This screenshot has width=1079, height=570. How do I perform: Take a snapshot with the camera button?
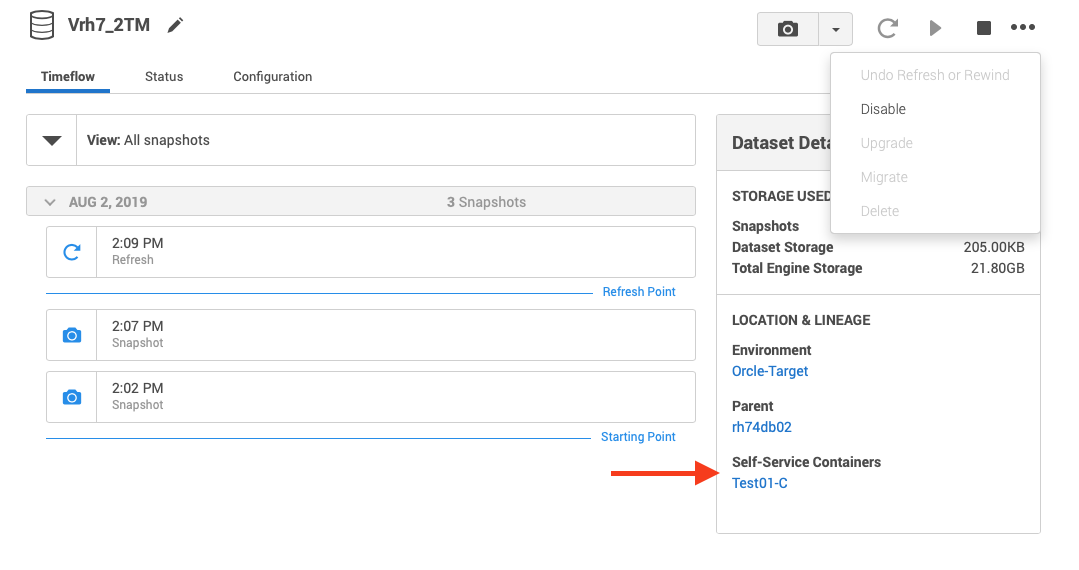point(788,29)
